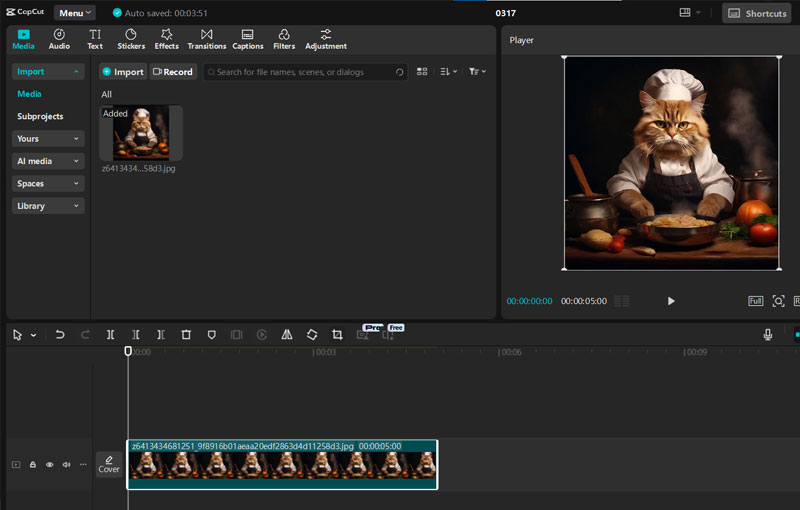
Task: Click the trash can delete icon
Action: 186,335
